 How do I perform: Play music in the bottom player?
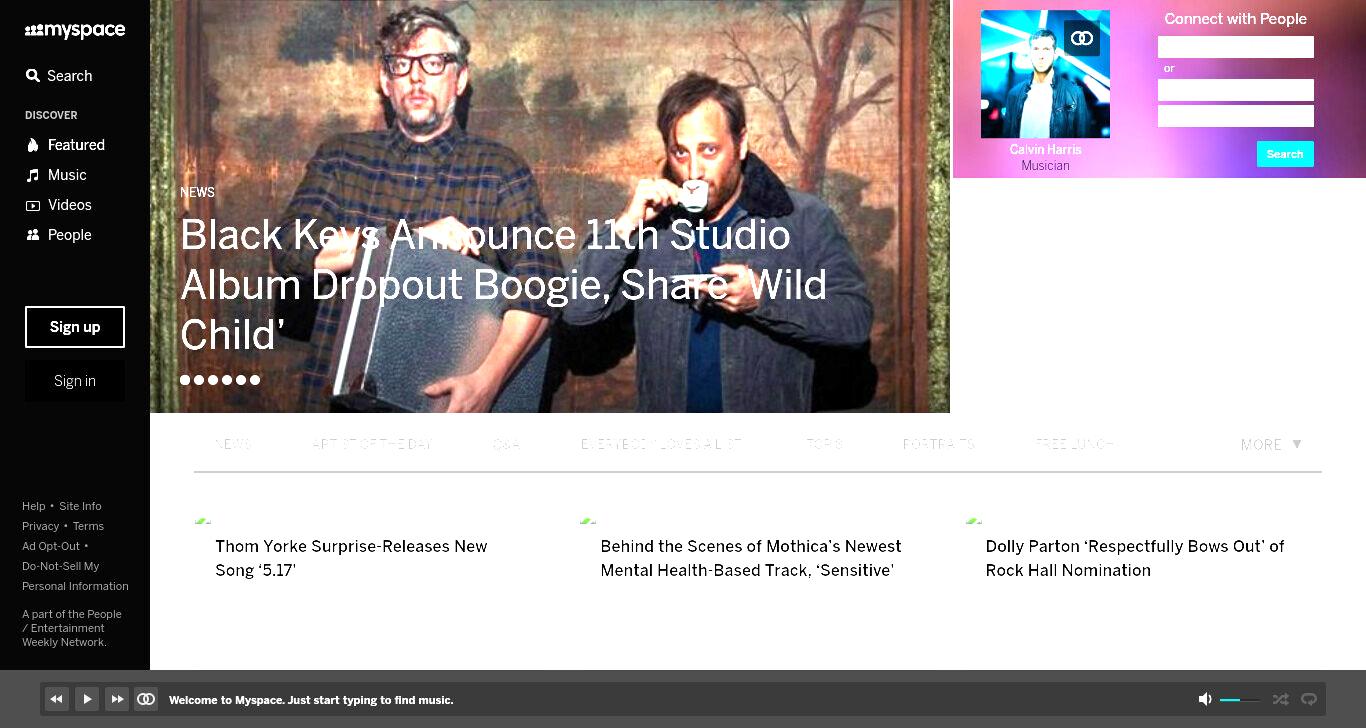point(87,699)
